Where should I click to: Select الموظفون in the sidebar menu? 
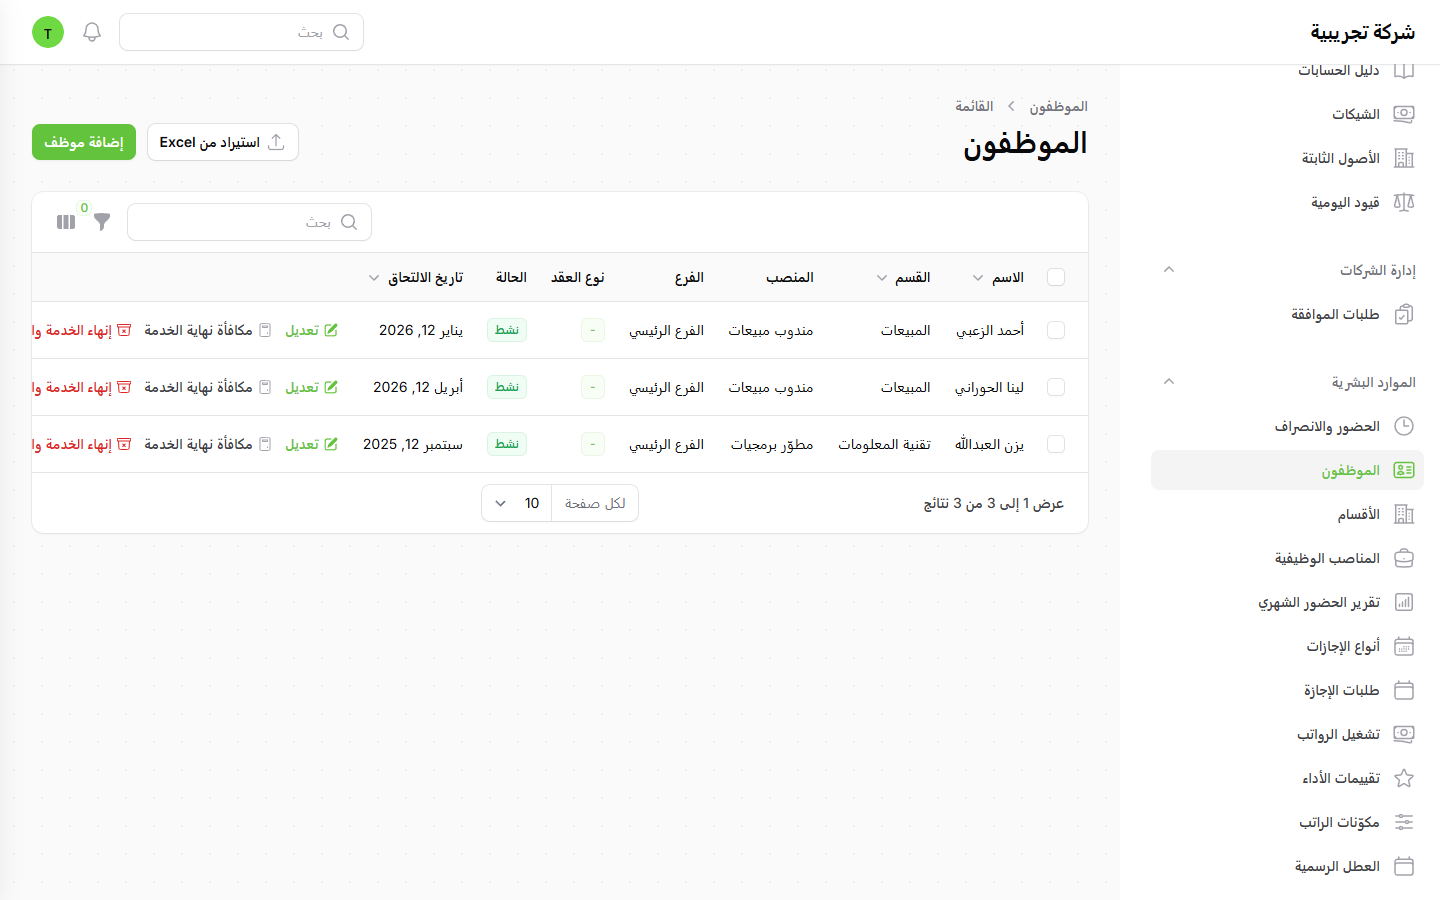1287,470
